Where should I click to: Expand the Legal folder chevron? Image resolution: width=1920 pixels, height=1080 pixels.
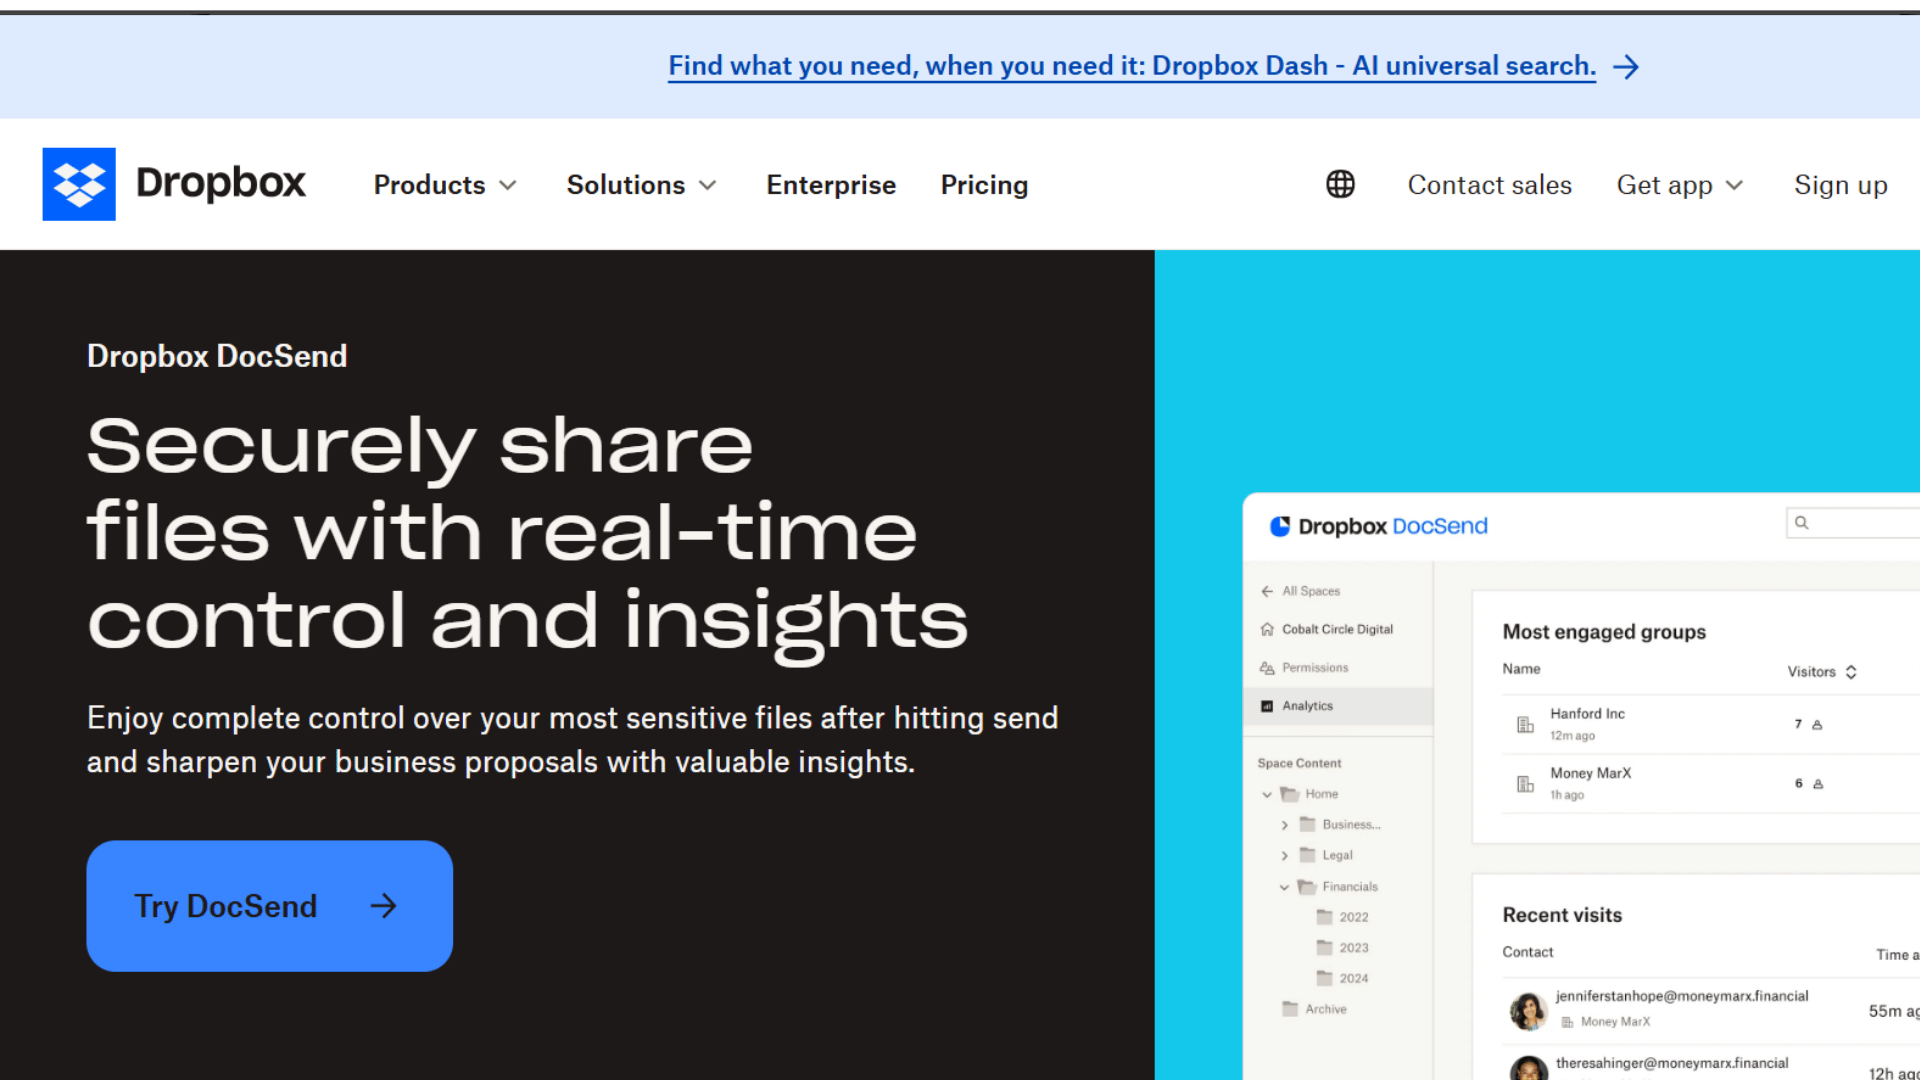[x=1284, y=856]
